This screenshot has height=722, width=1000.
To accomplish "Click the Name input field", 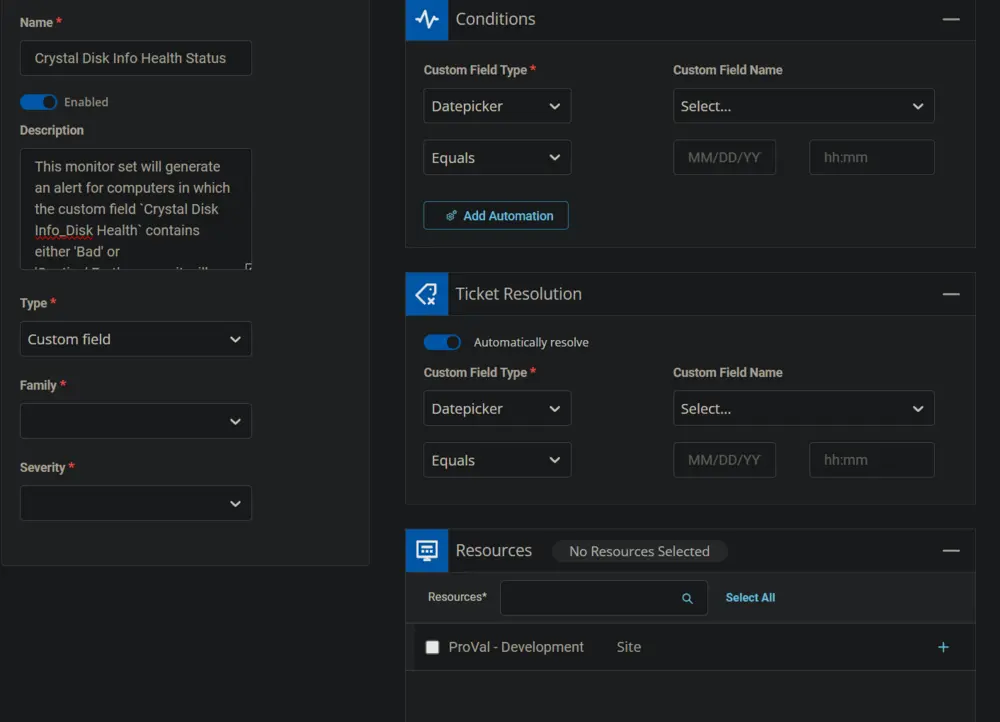I will 136,58.
